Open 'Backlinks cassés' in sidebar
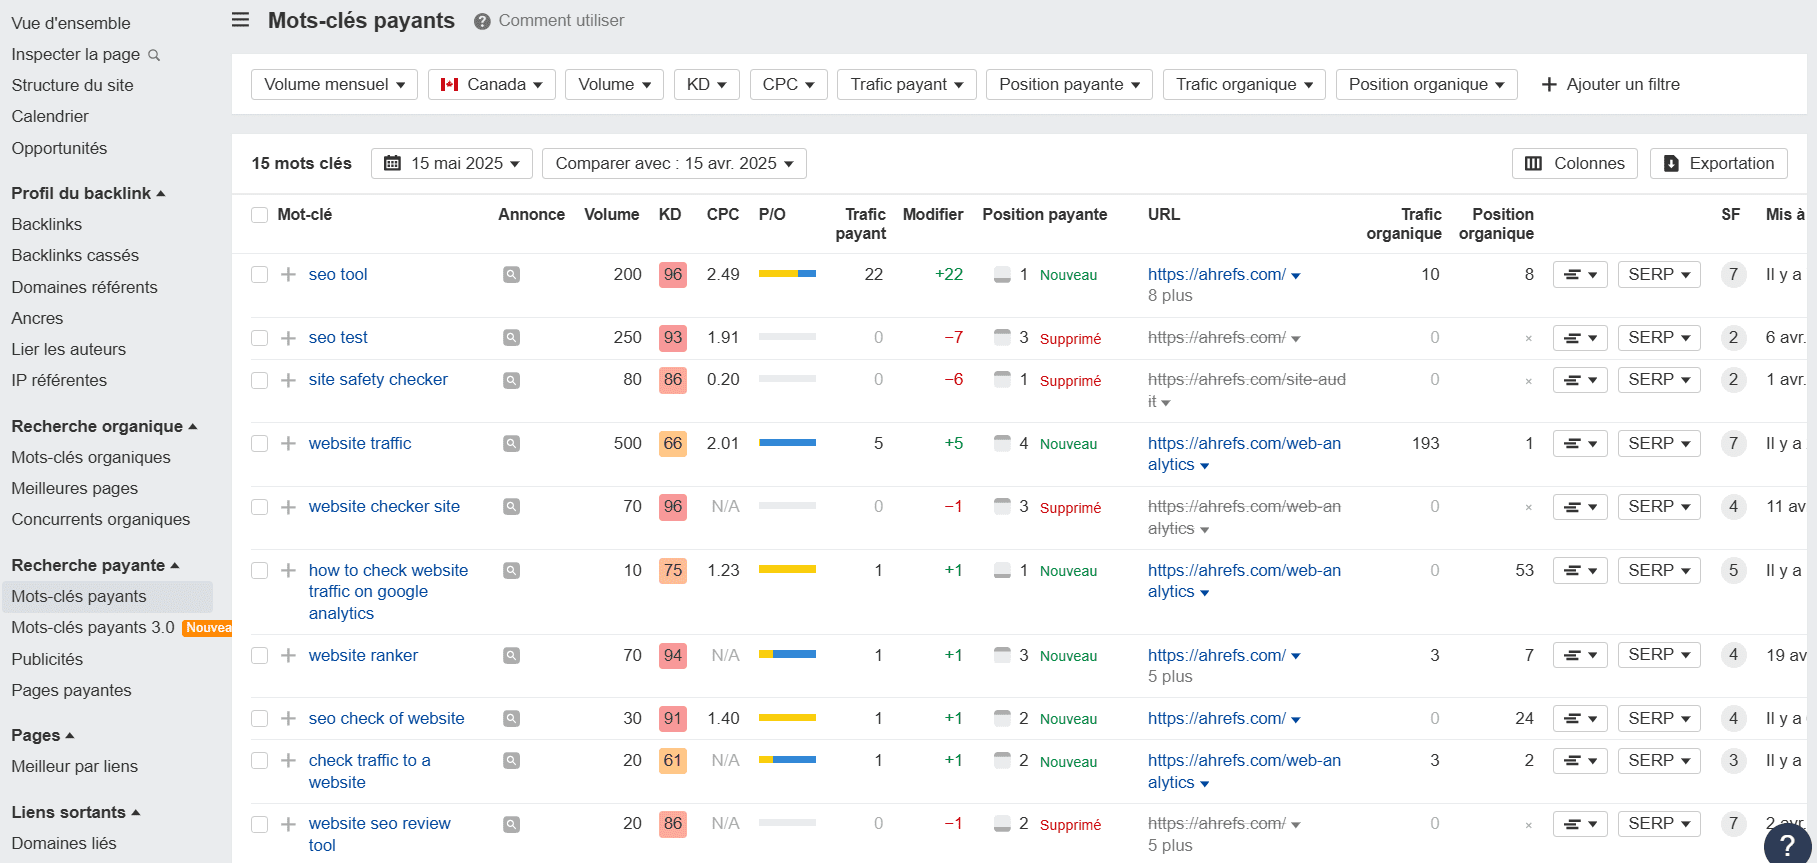The height and width of the screenshot is (863, 1817). [75, 255]
